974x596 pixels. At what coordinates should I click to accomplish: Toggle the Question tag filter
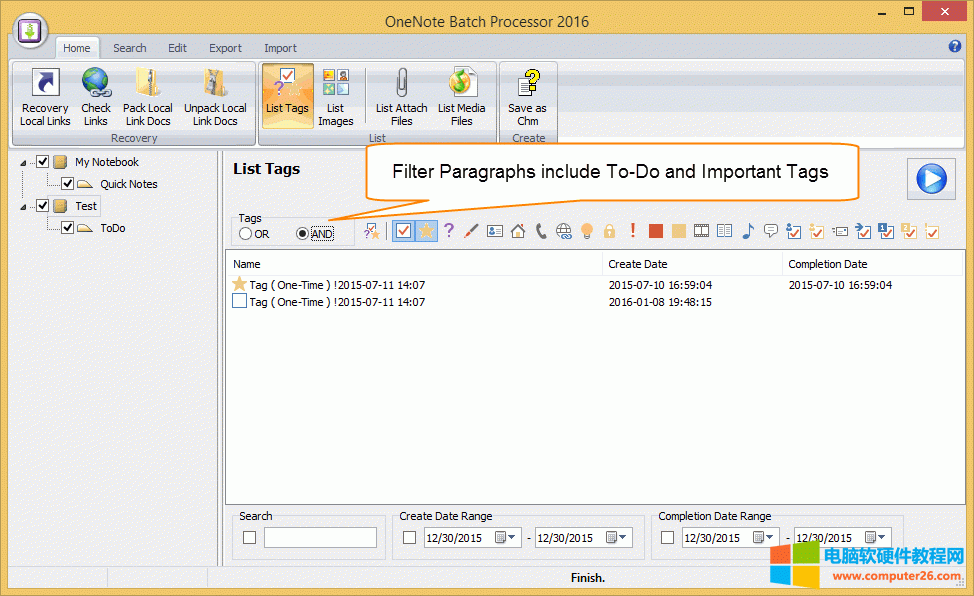(x=449, y=231)
